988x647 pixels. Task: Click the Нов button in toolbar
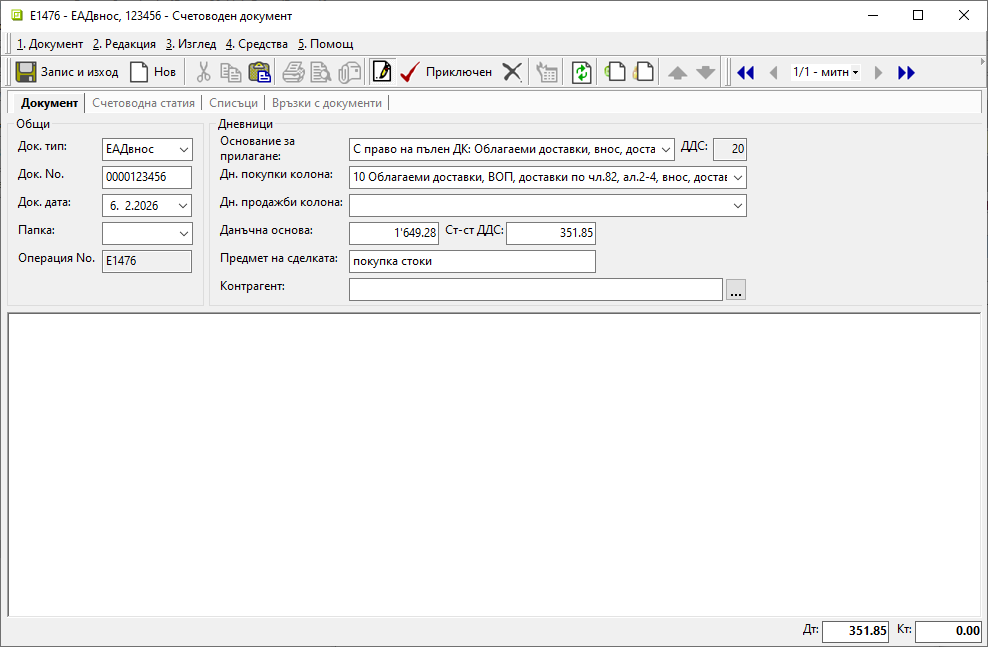click(x=153, y=72)
